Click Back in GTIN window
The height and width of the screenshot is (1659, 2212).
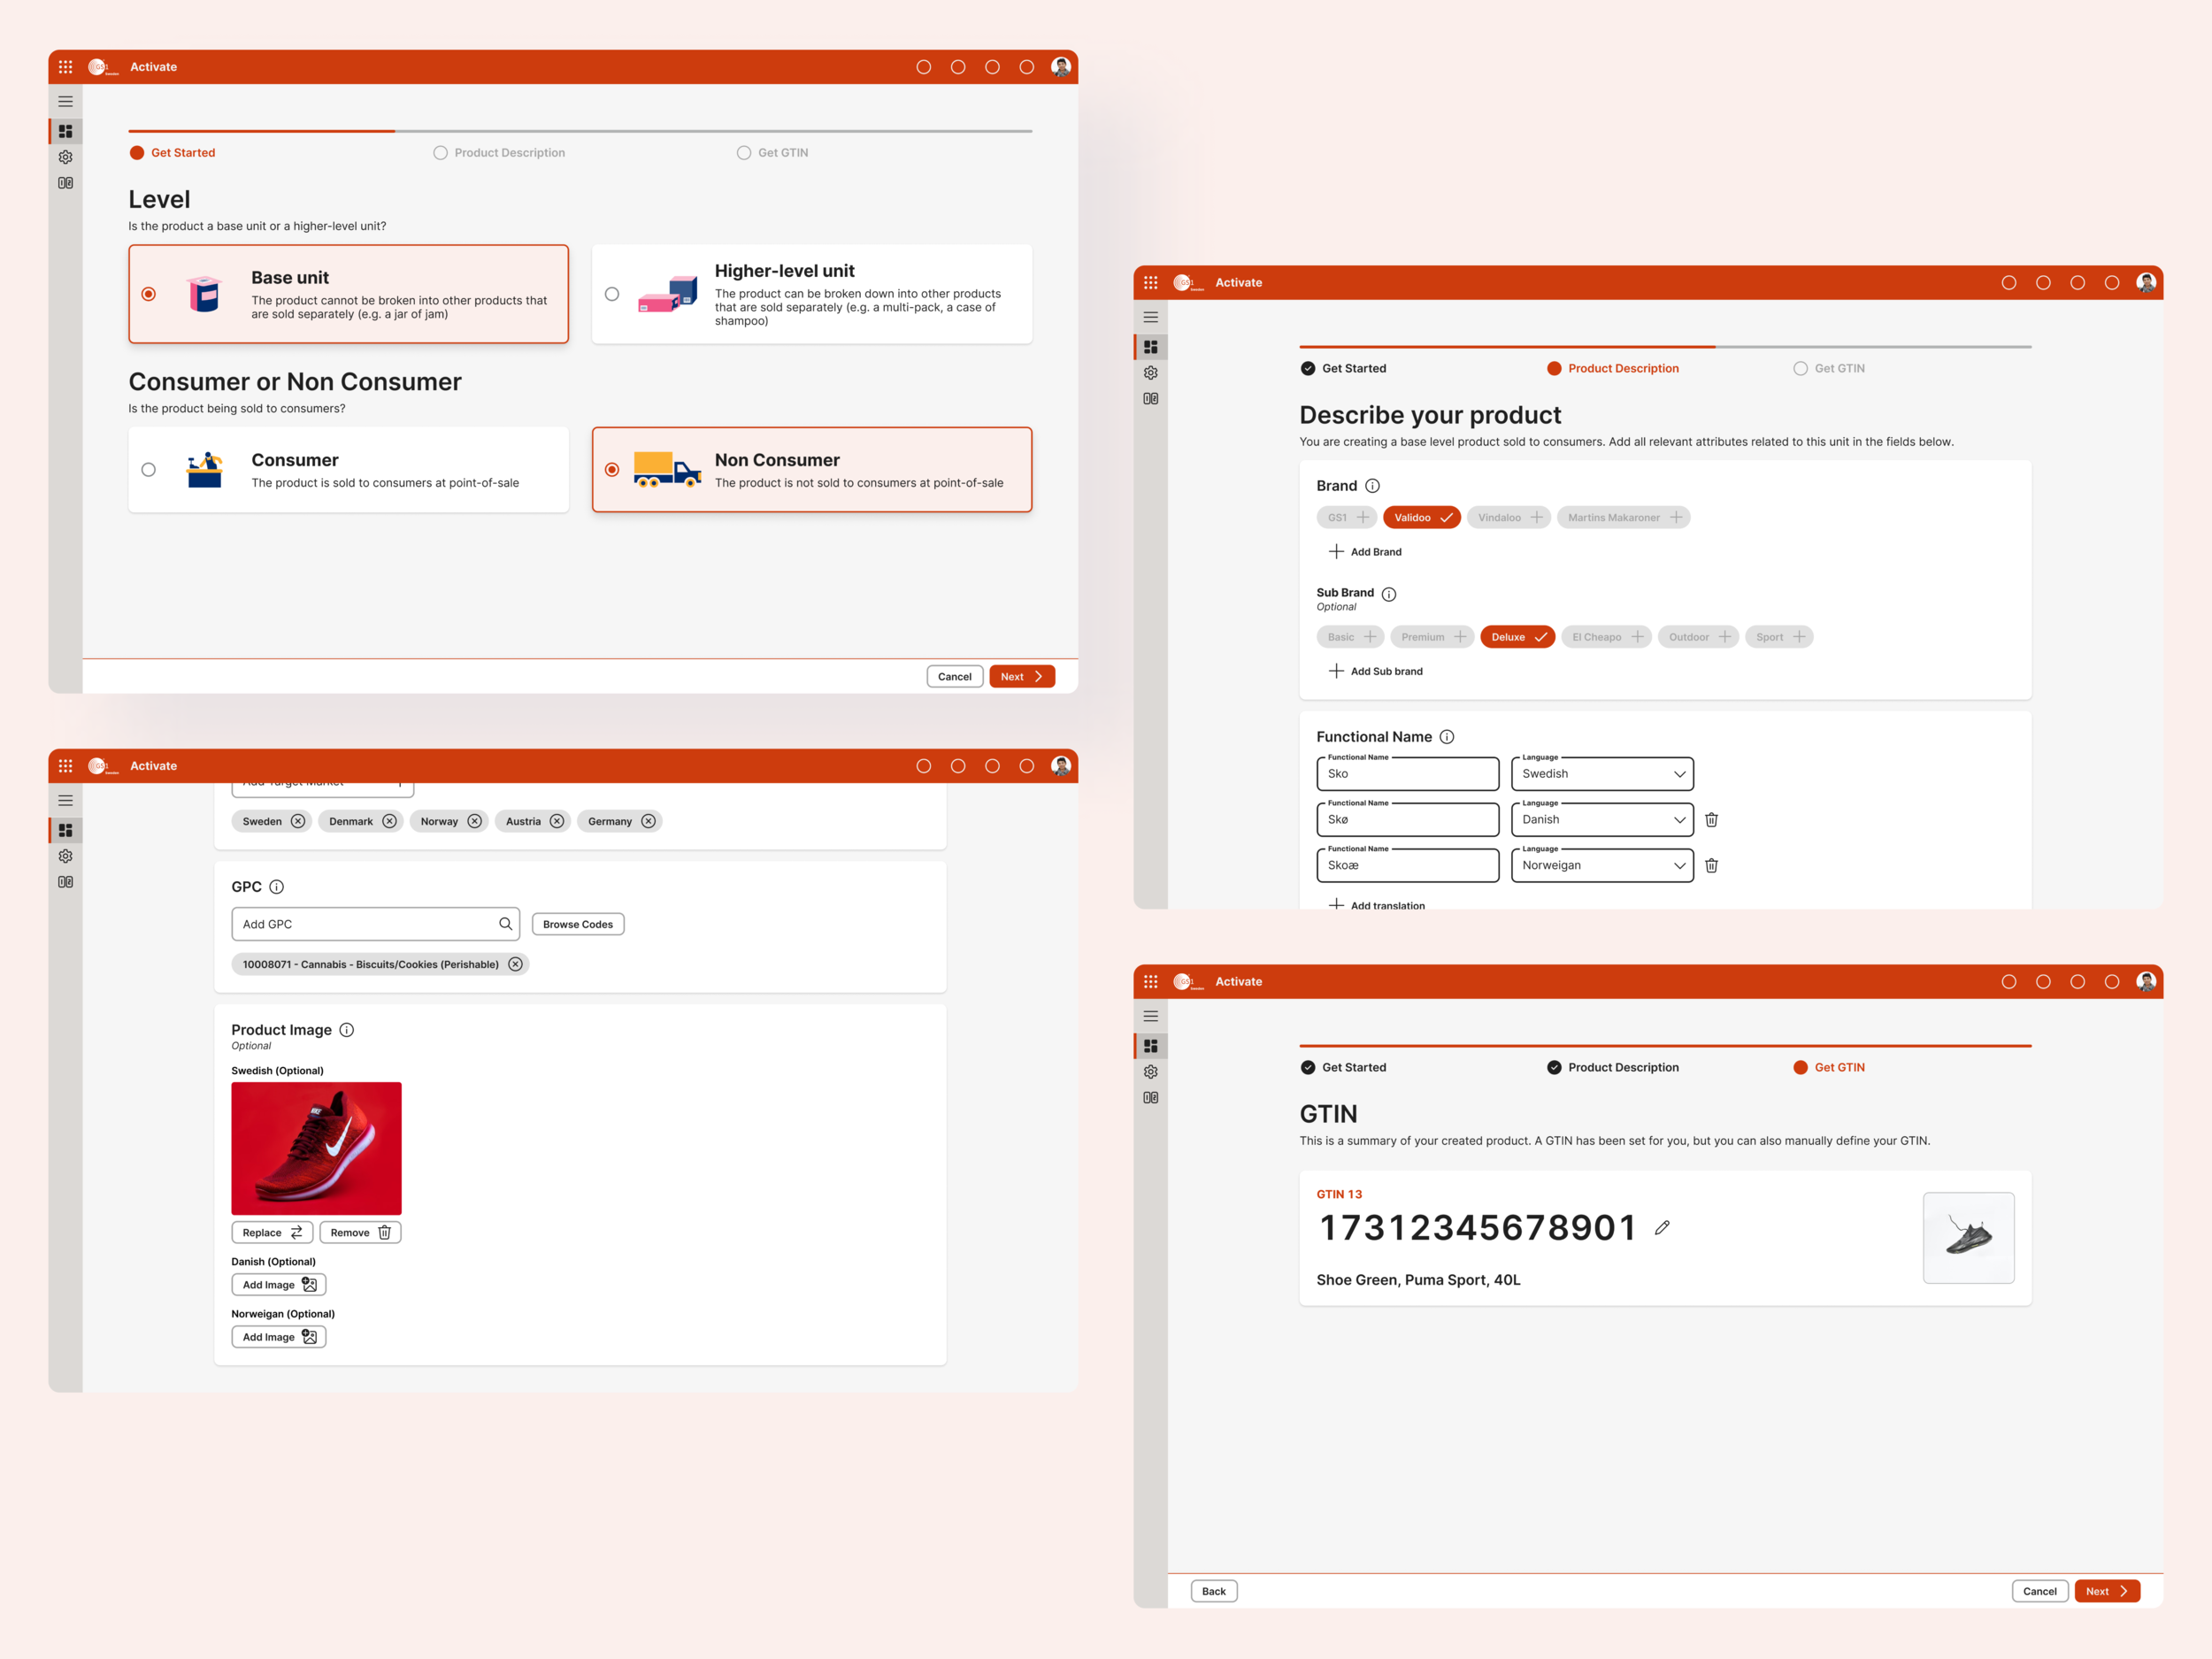tap(1214, 1591)
